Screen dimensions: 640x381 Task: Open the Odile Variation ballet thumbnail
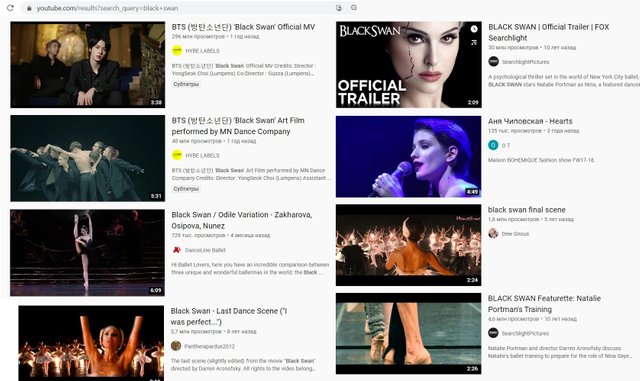[x=87, y=253]
